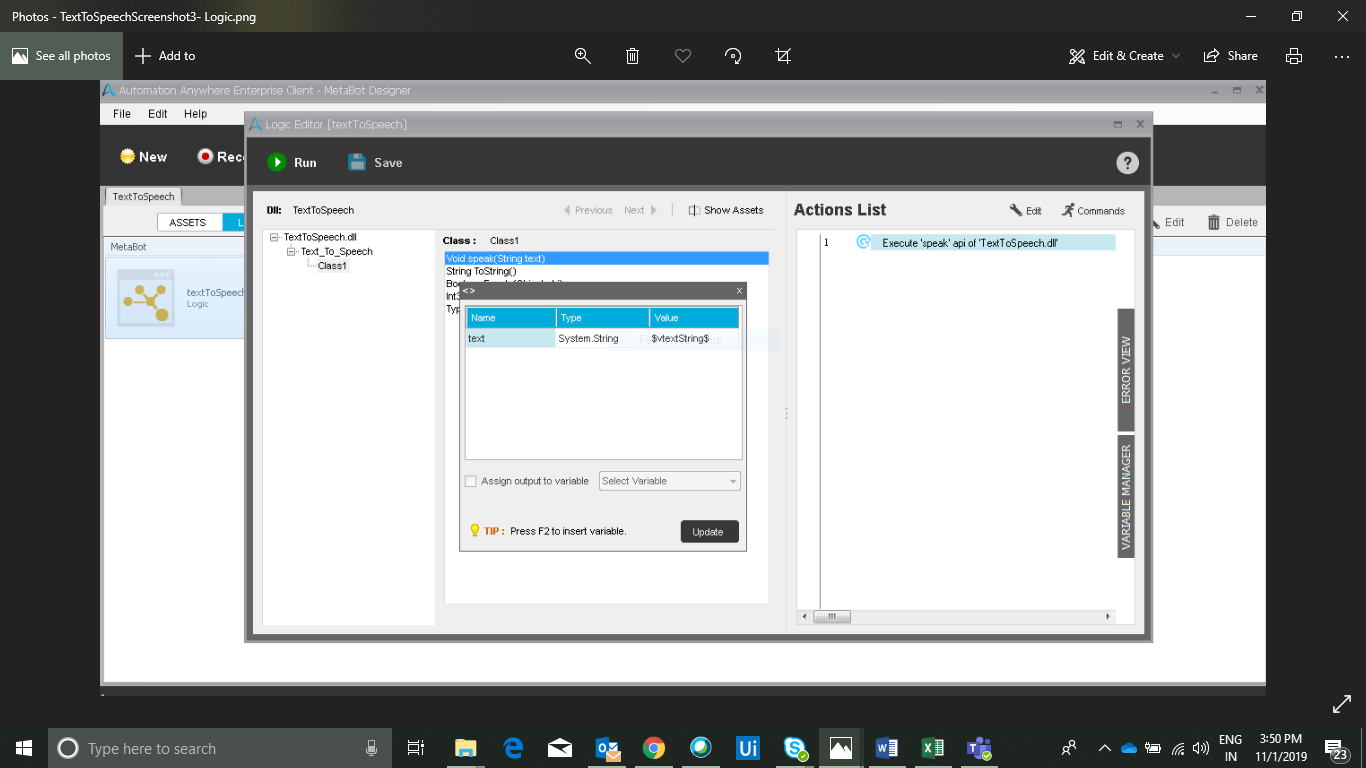
Task: Click the '$vtextString$' value cell
Action: pos(694,339)
